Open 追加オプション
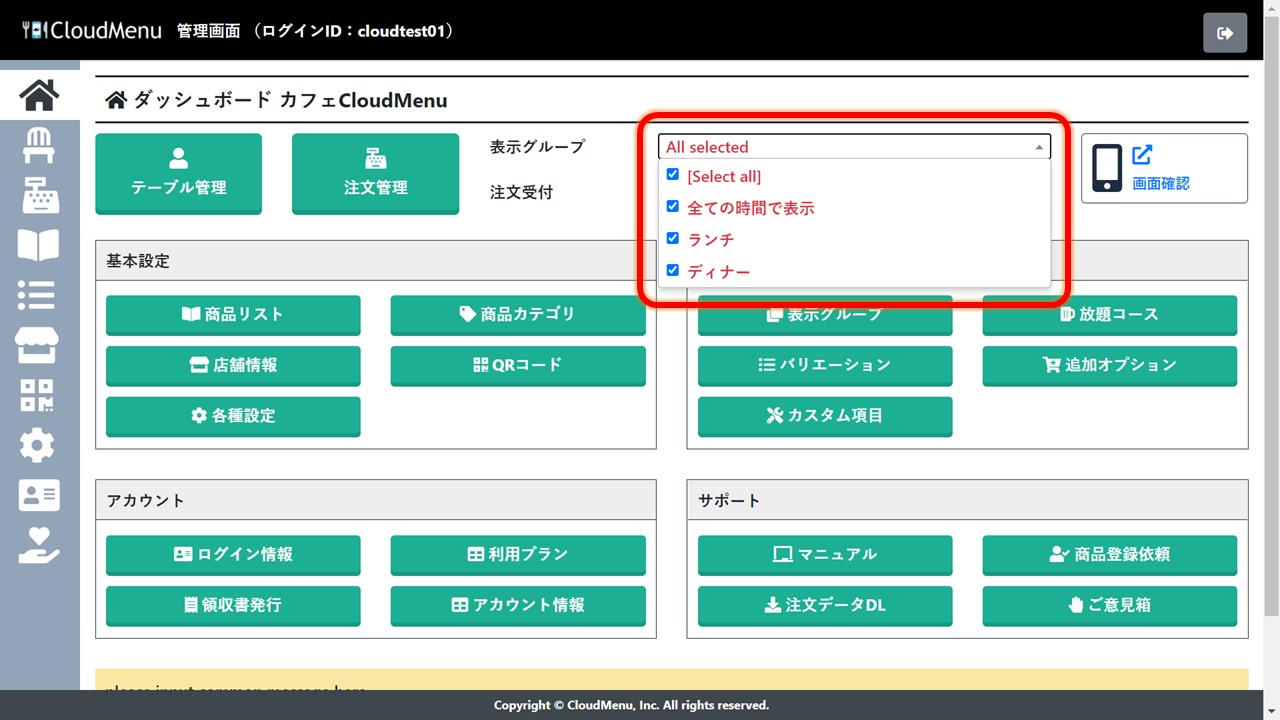The height and width of the screenshot is (720, 1280). click(1110, 365)
